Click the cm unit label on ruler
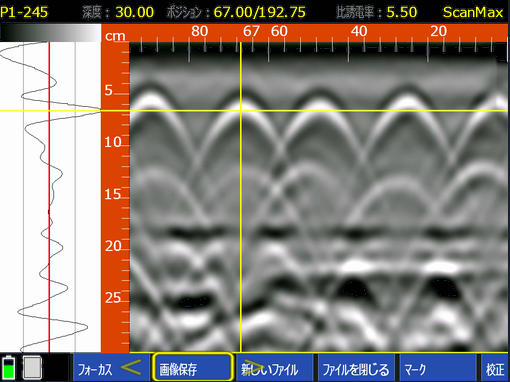Viewport: 510px width, 382px height. click(115, 35)
